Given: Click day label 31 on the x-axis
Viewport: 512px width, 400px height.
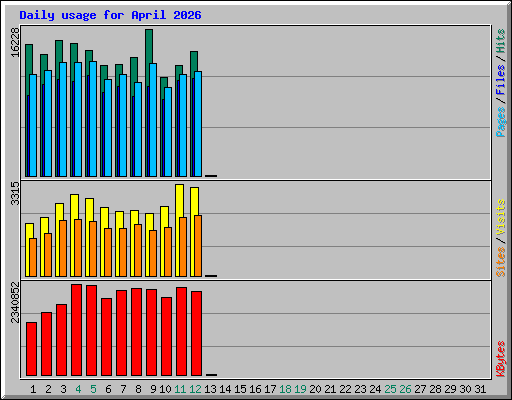Looking at the screenshot, I should point(480,389).
